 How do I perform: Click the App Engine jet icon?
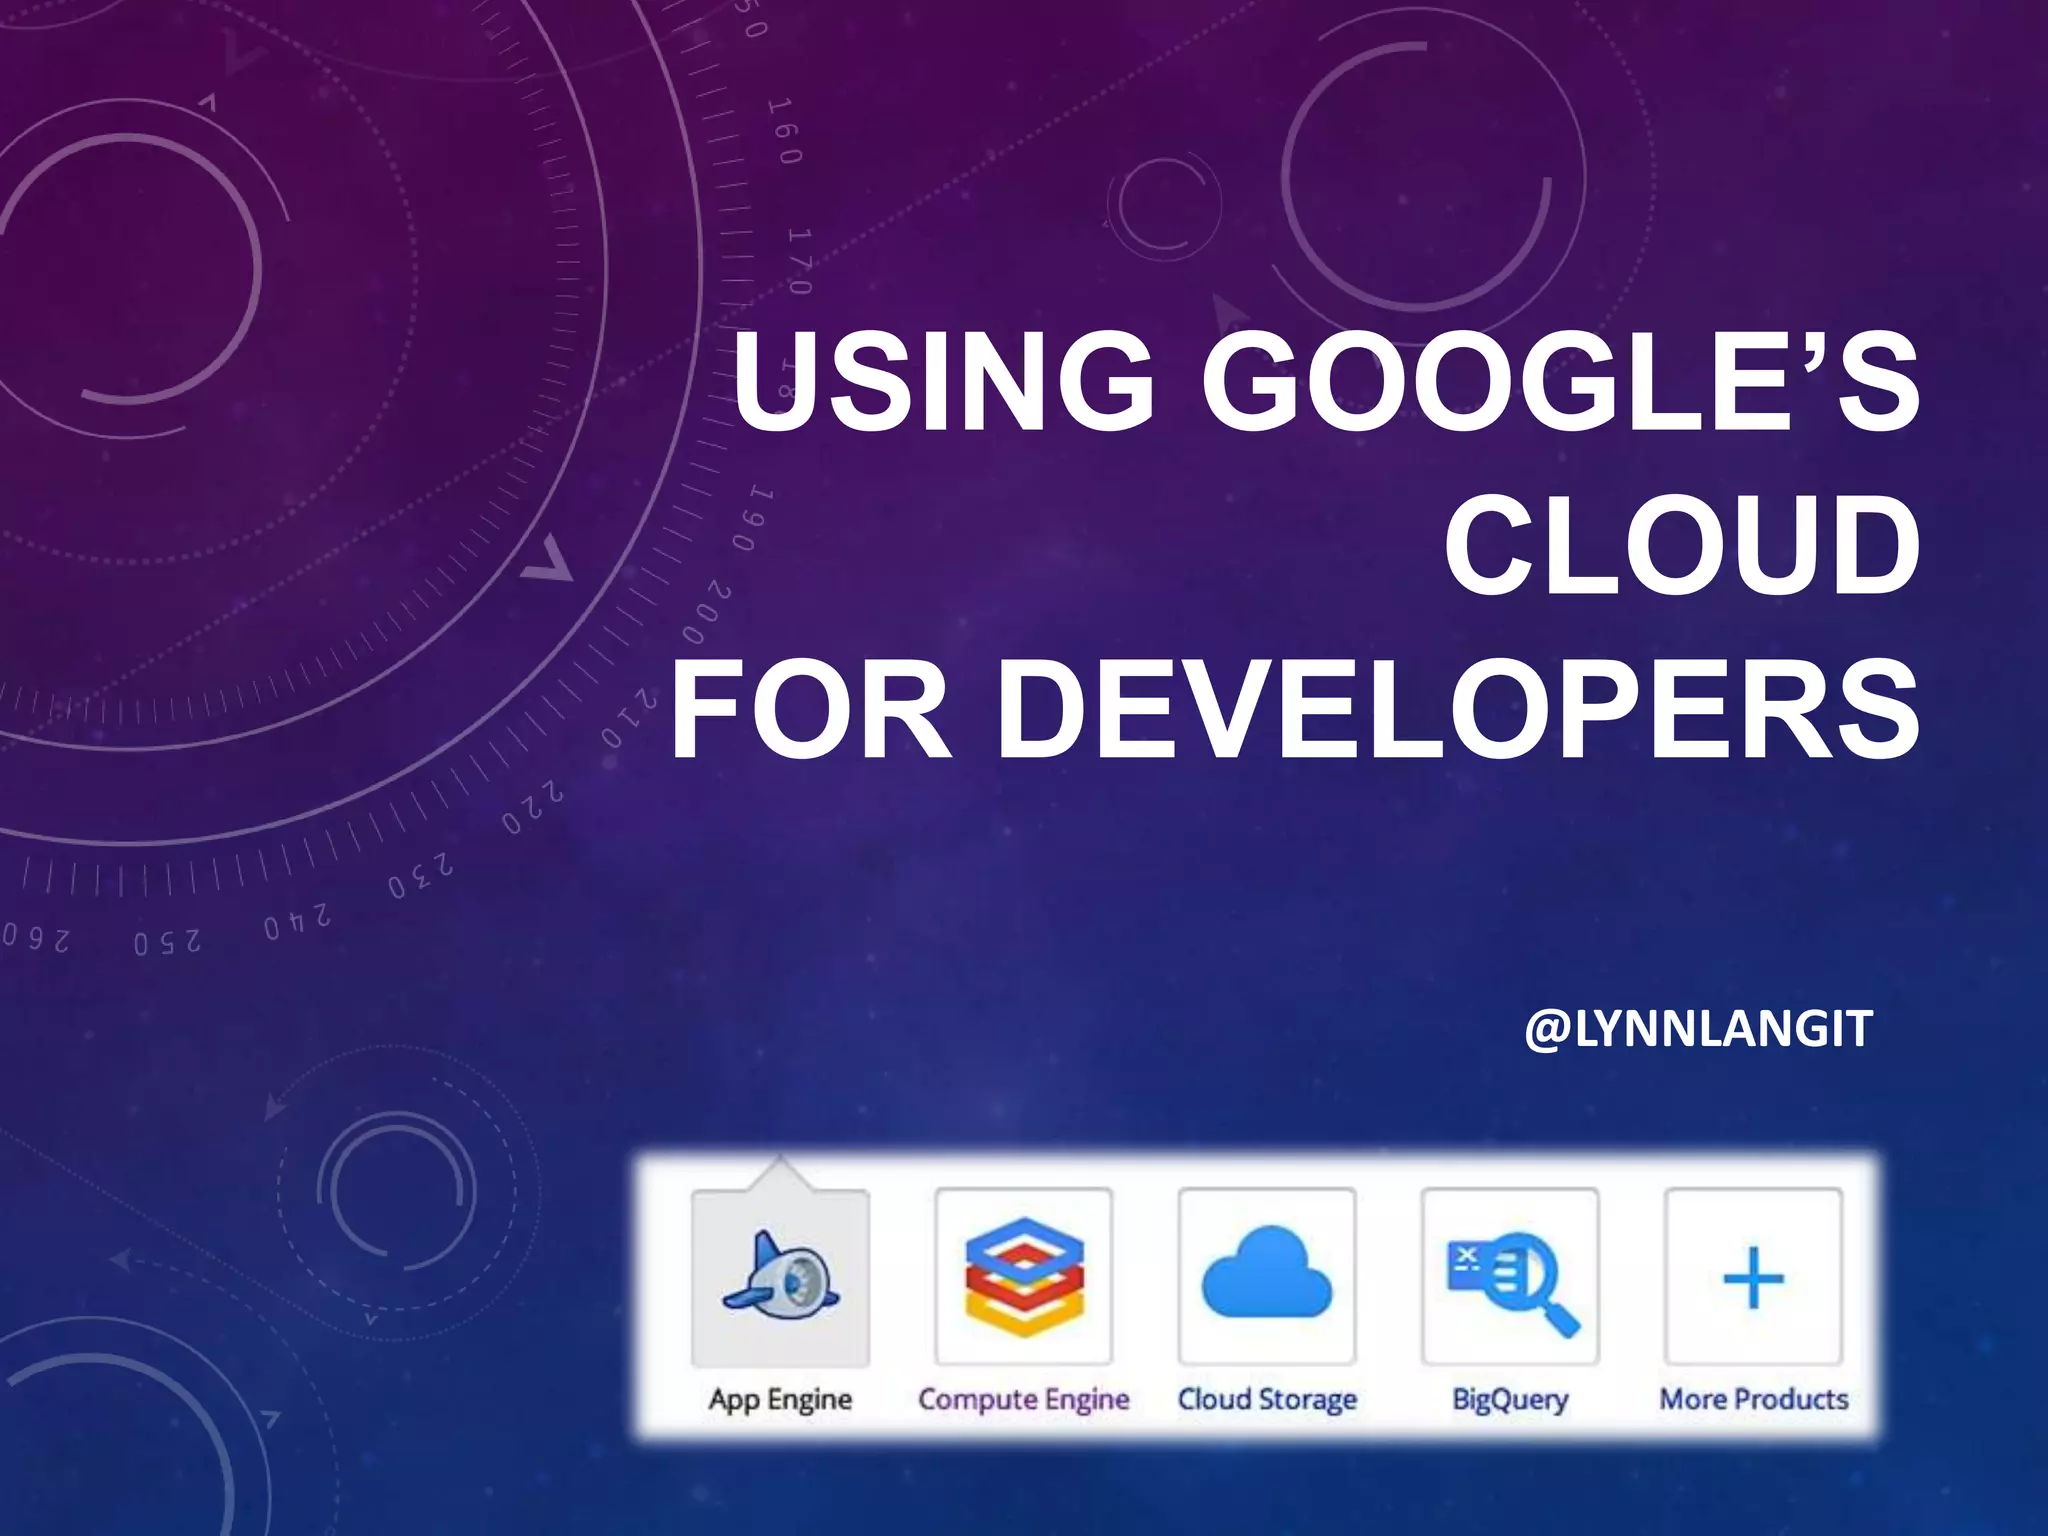[780, 1277]
